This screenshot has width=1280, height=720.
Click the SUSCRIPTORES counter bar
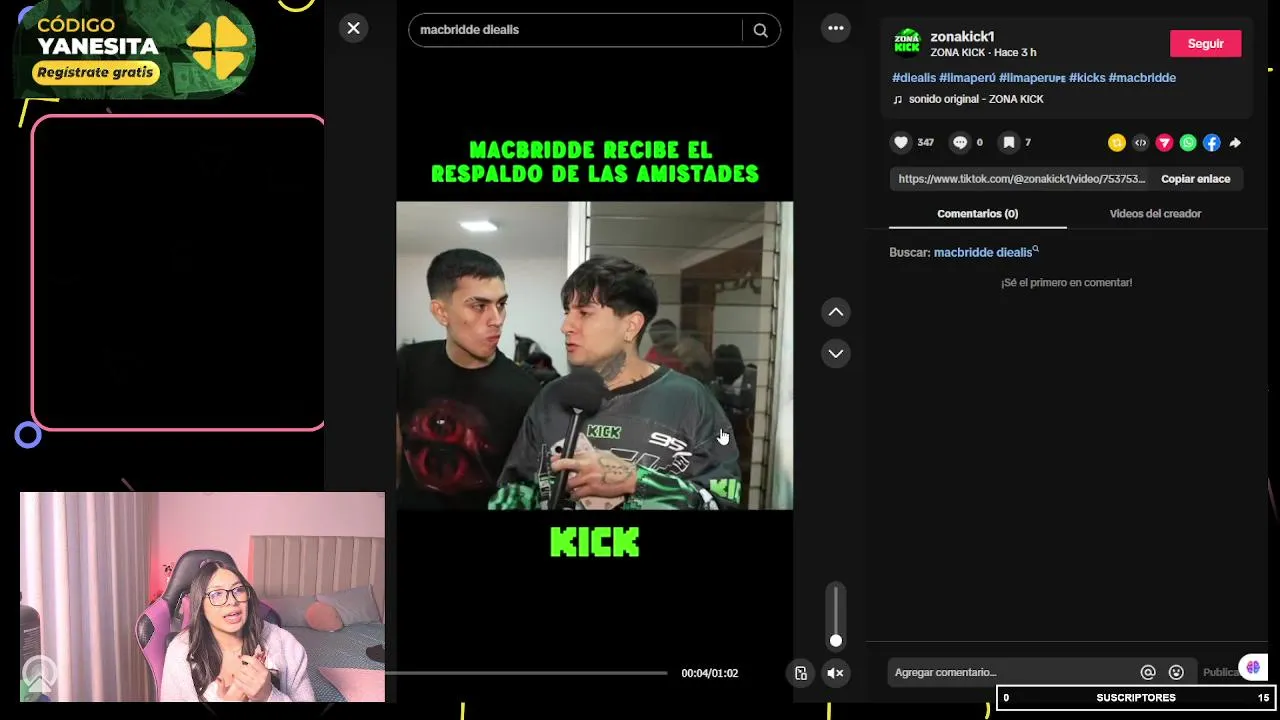1136,698
